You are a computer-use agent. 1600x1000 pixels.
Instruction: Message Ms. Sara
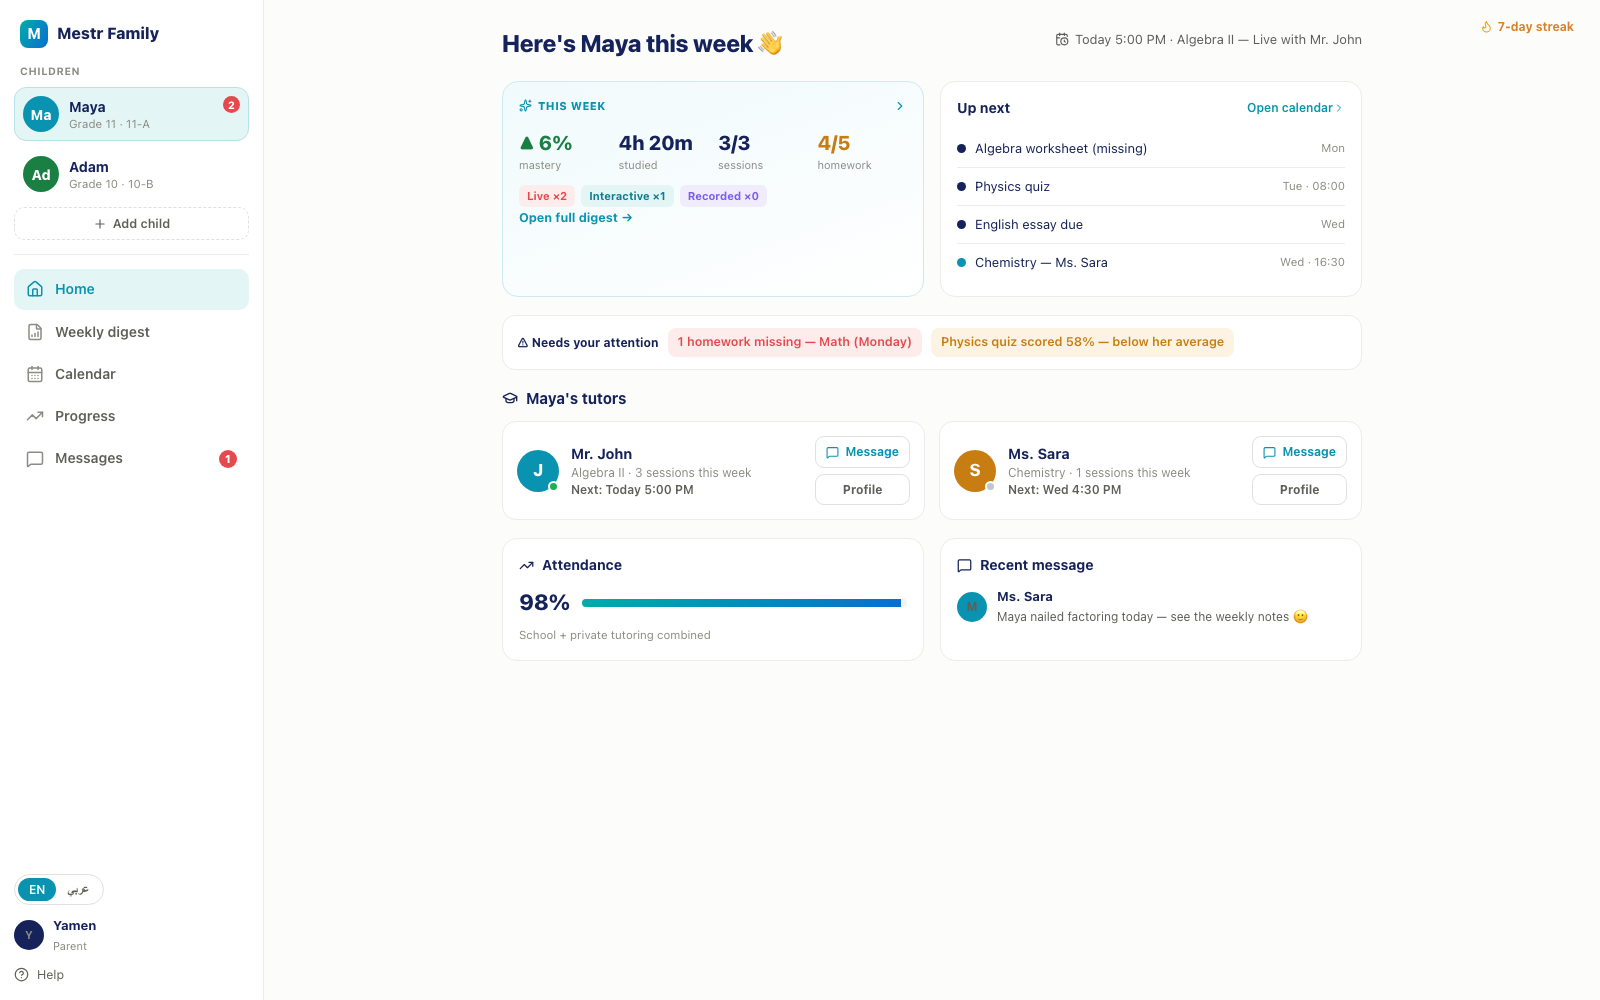1299,452
